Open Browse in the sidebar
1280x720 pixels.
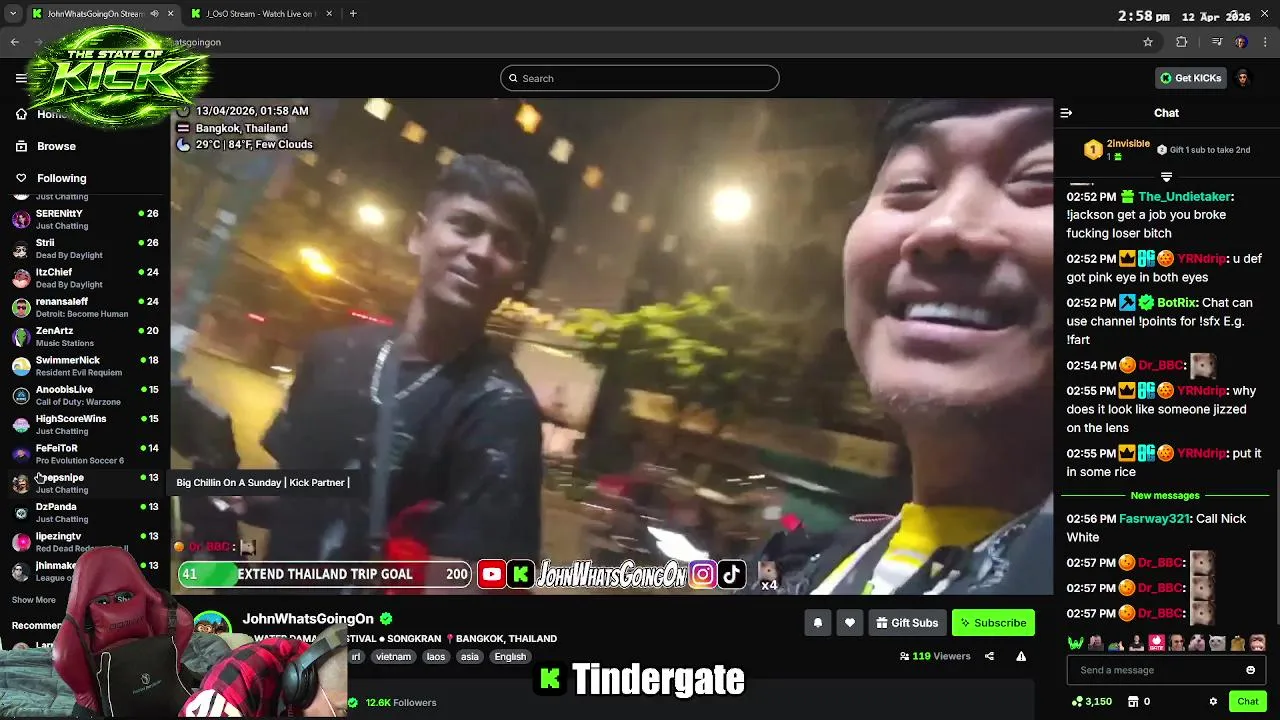(x=56, y=146)
